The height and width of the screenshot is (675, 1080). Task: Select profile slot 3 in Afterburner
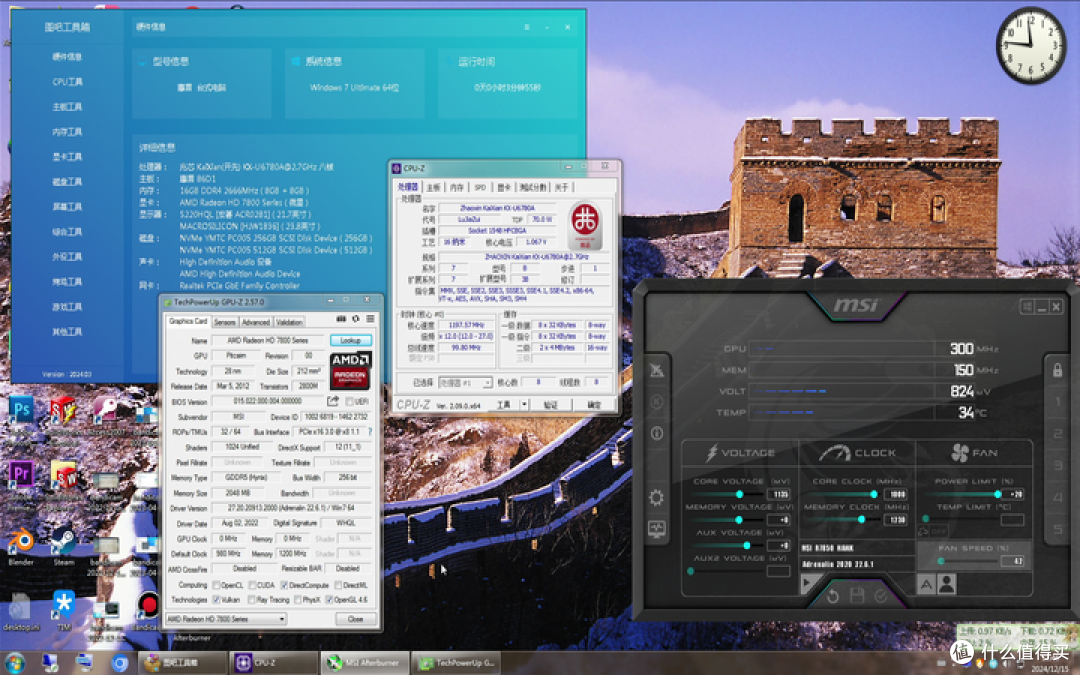[1058, 465]
